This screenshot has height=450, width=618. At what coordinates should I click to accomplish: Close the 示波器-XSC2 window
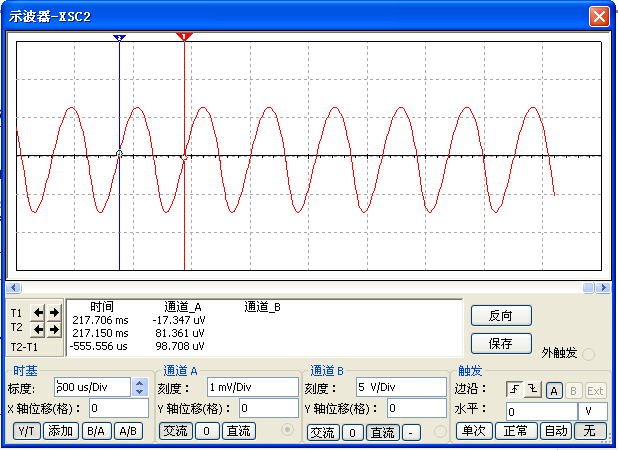(599, 17)
